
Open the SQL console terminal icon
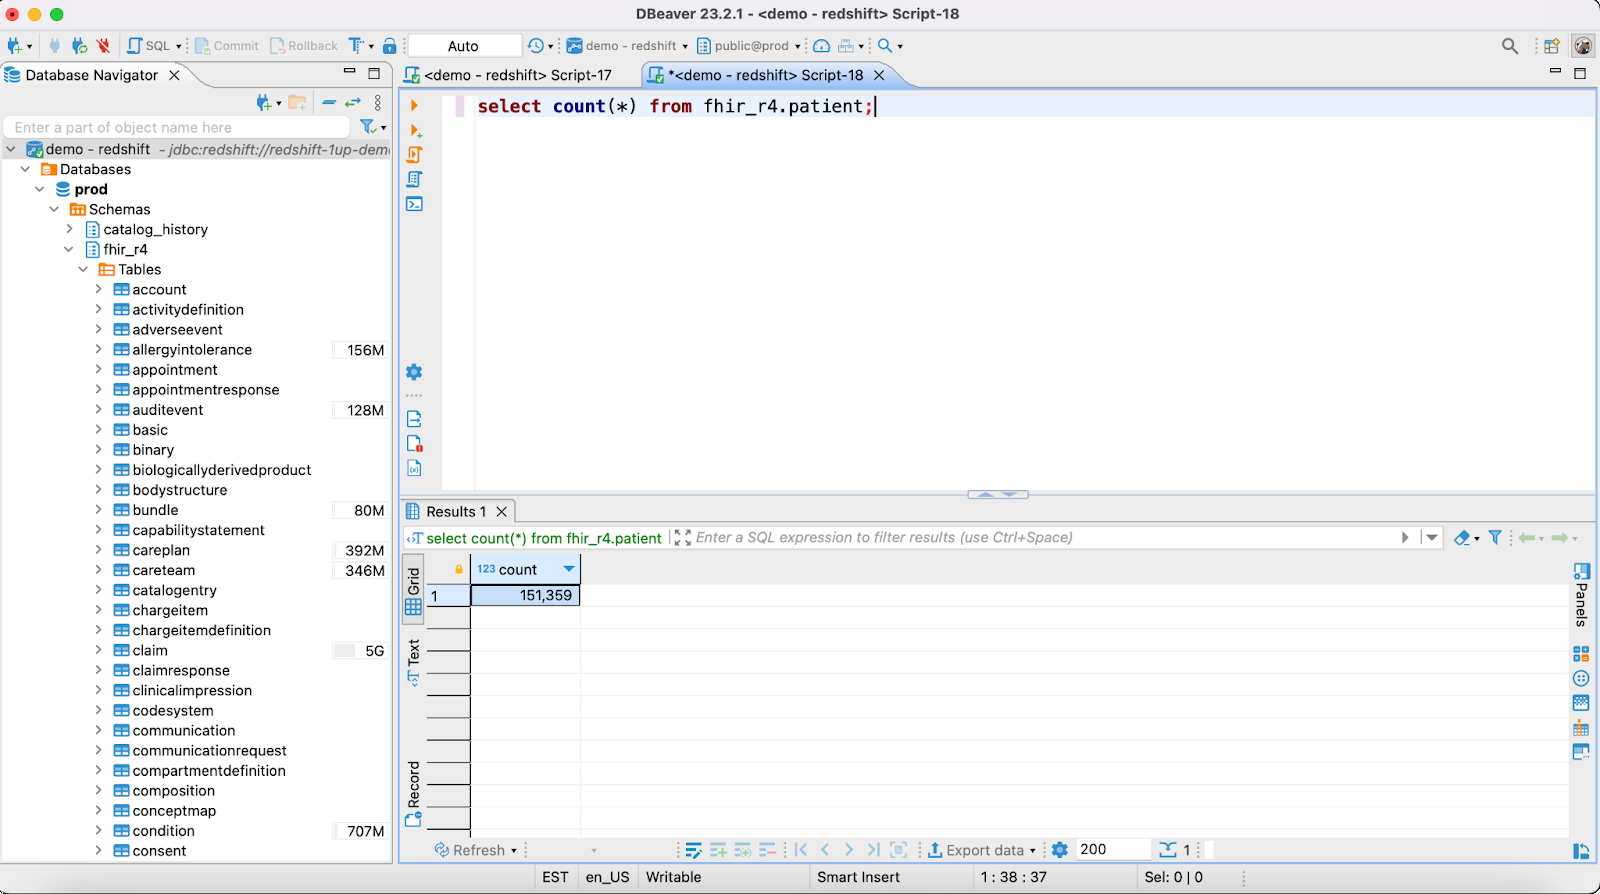pos(414,204)
